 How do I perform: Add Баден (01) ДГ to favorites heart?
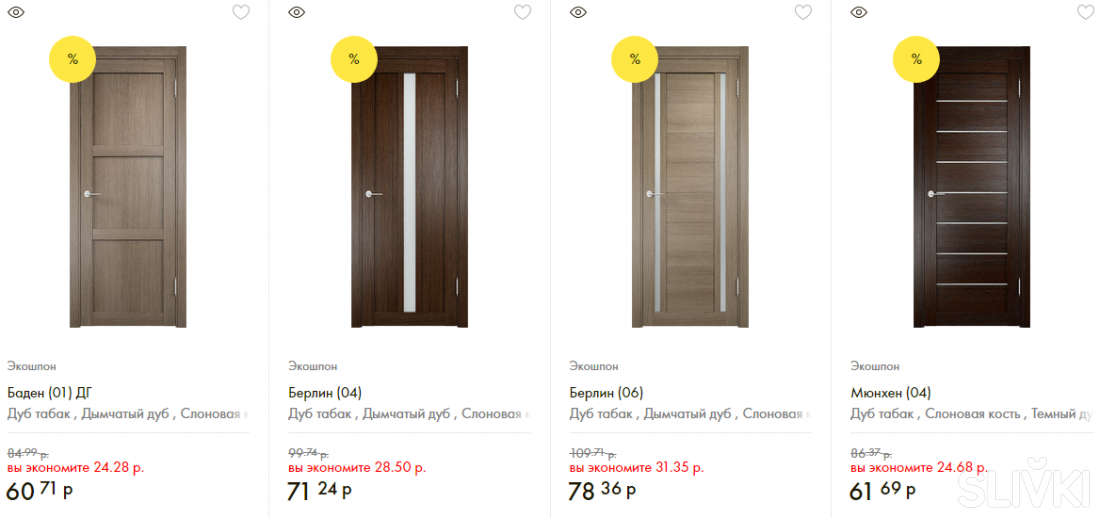241,12
